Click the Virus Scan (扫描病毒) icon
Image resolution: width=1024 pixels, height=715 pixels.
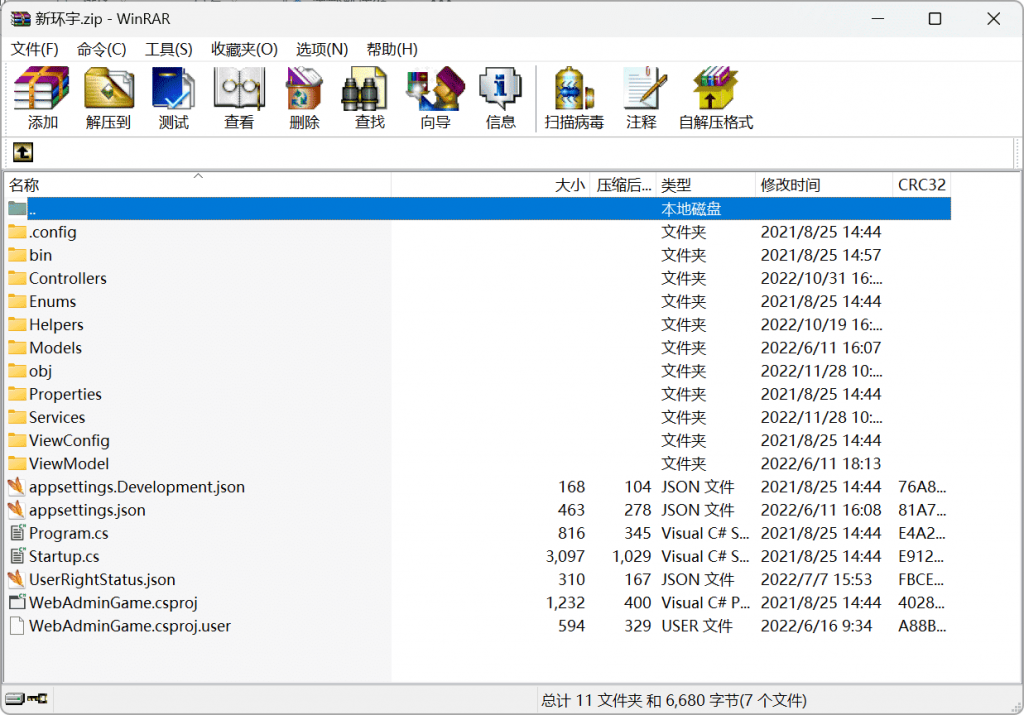[574, 98]
